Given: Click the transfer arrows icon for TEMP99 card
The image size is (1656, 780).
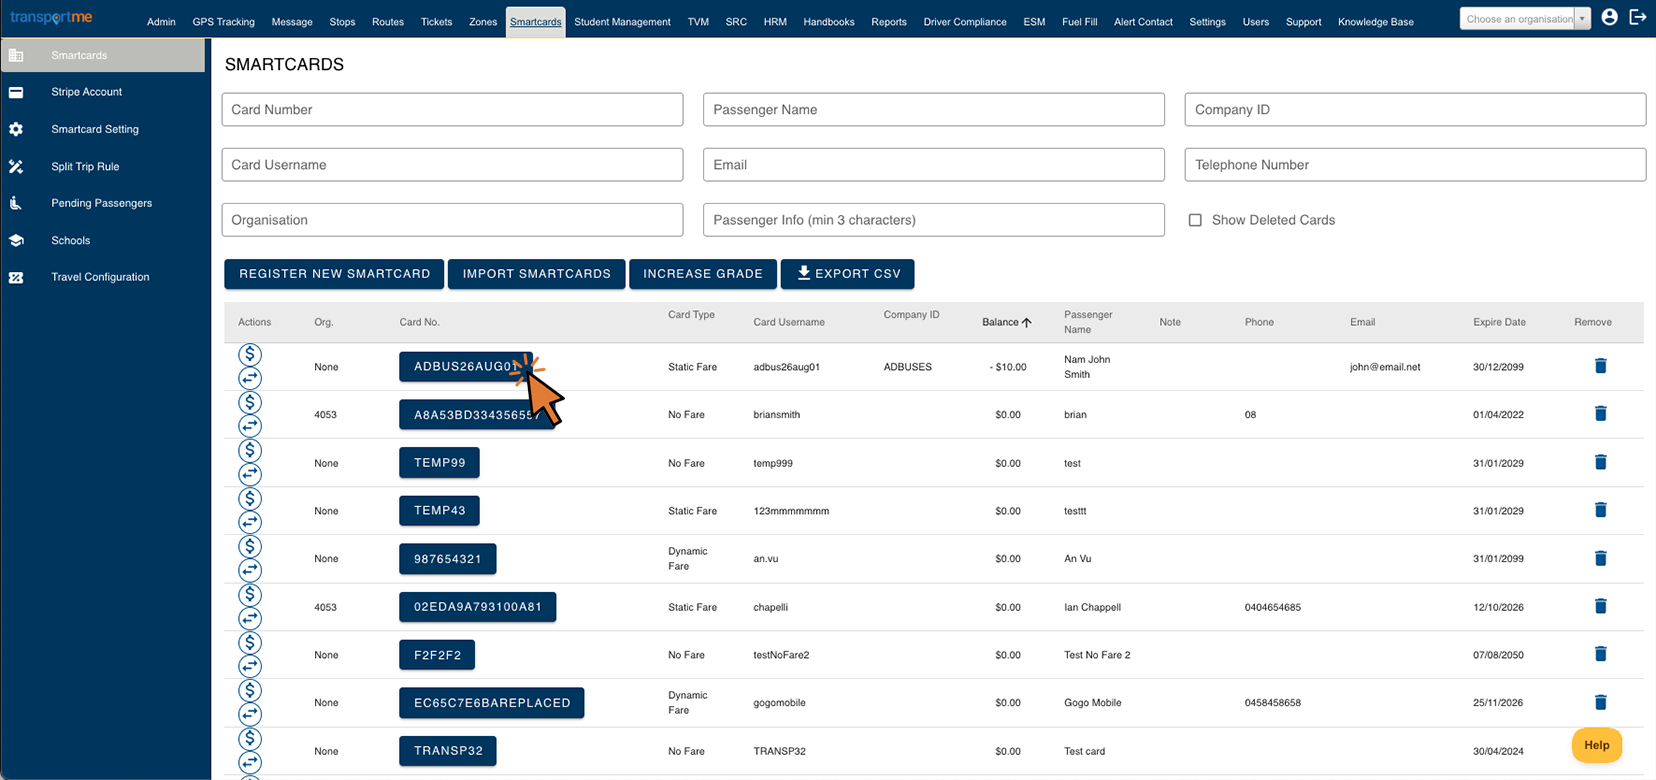Looking at the screenshot, I should [250, 474].
